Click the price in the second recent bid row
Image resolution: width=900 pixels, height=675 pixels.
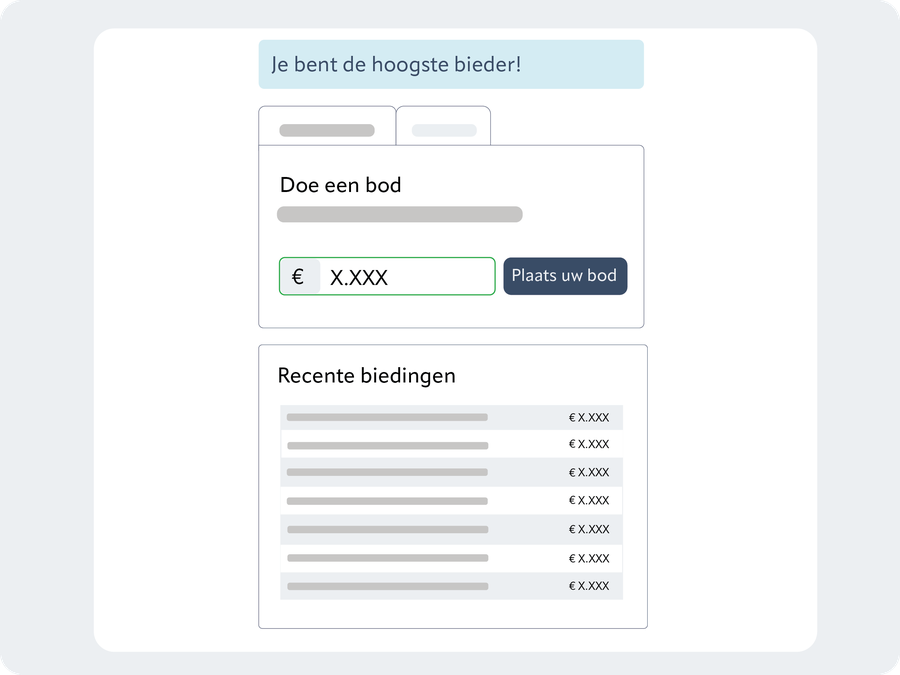(589, 444)
